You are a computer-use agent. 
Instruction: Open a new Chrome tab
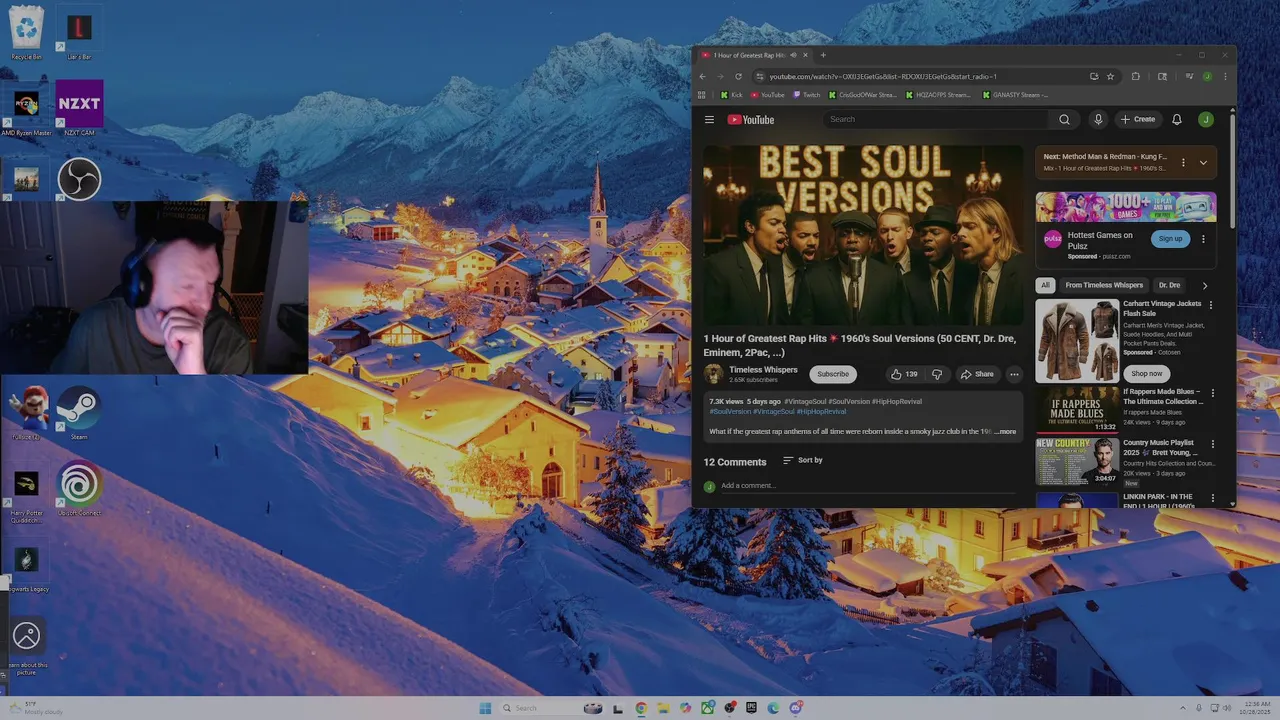click(823, 55)
